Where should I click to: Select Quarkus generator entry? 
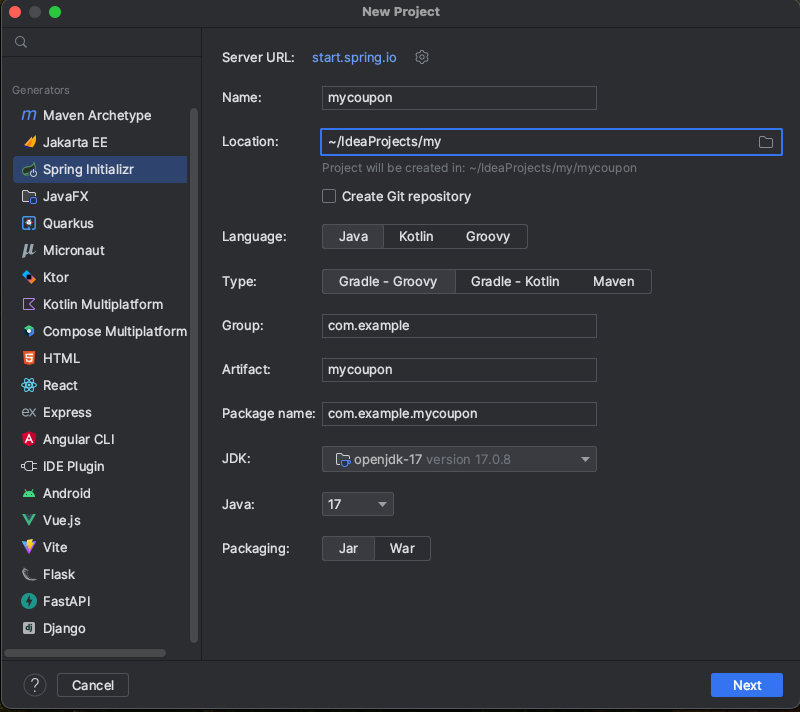(100, 223)
